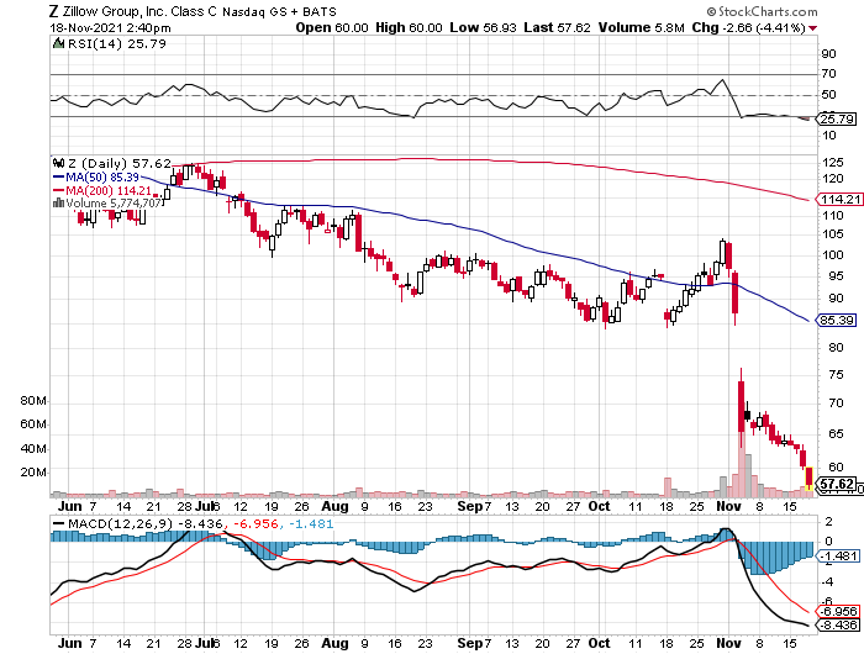Screen dimensions: 864x654
Task: Click Nov on the price chart date axis
Action: (x=728, y=506)
